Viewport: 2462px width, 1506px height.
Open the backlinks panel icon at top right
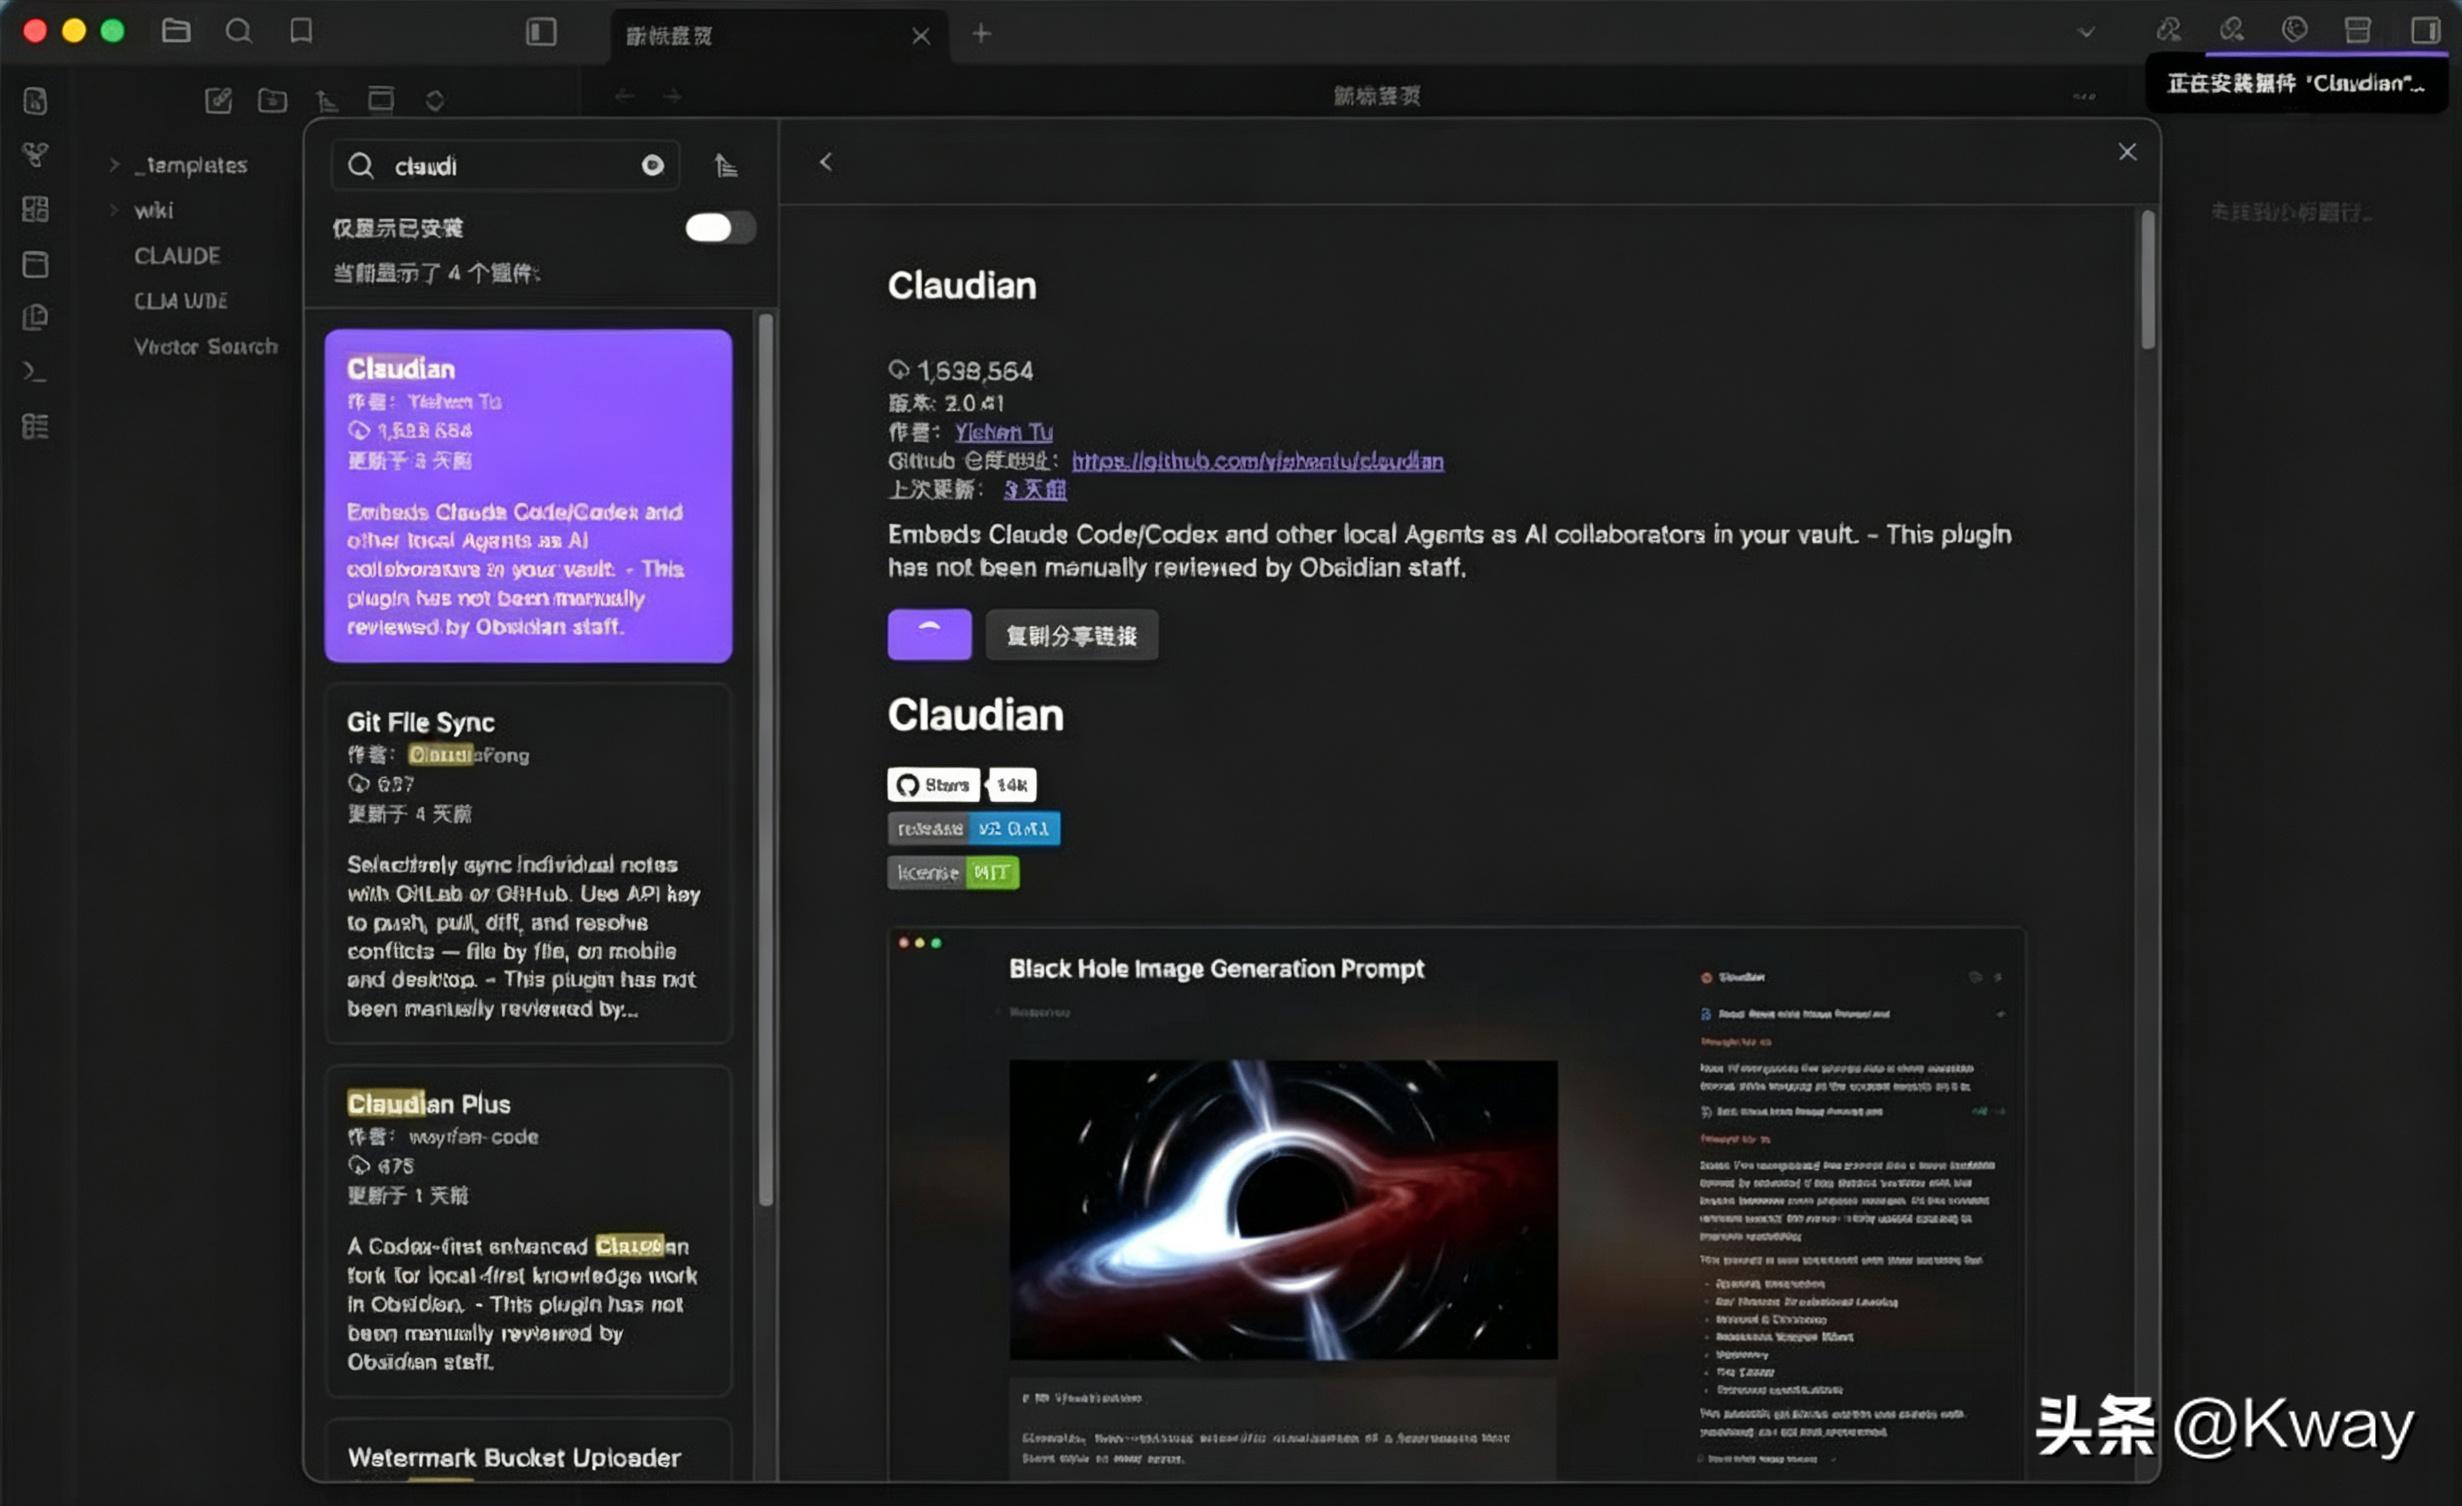pyautogui.click(x=2168, y=30)
